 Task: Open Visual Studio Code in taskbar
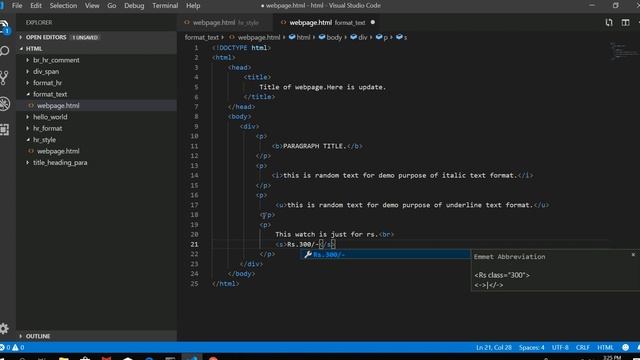192,358
